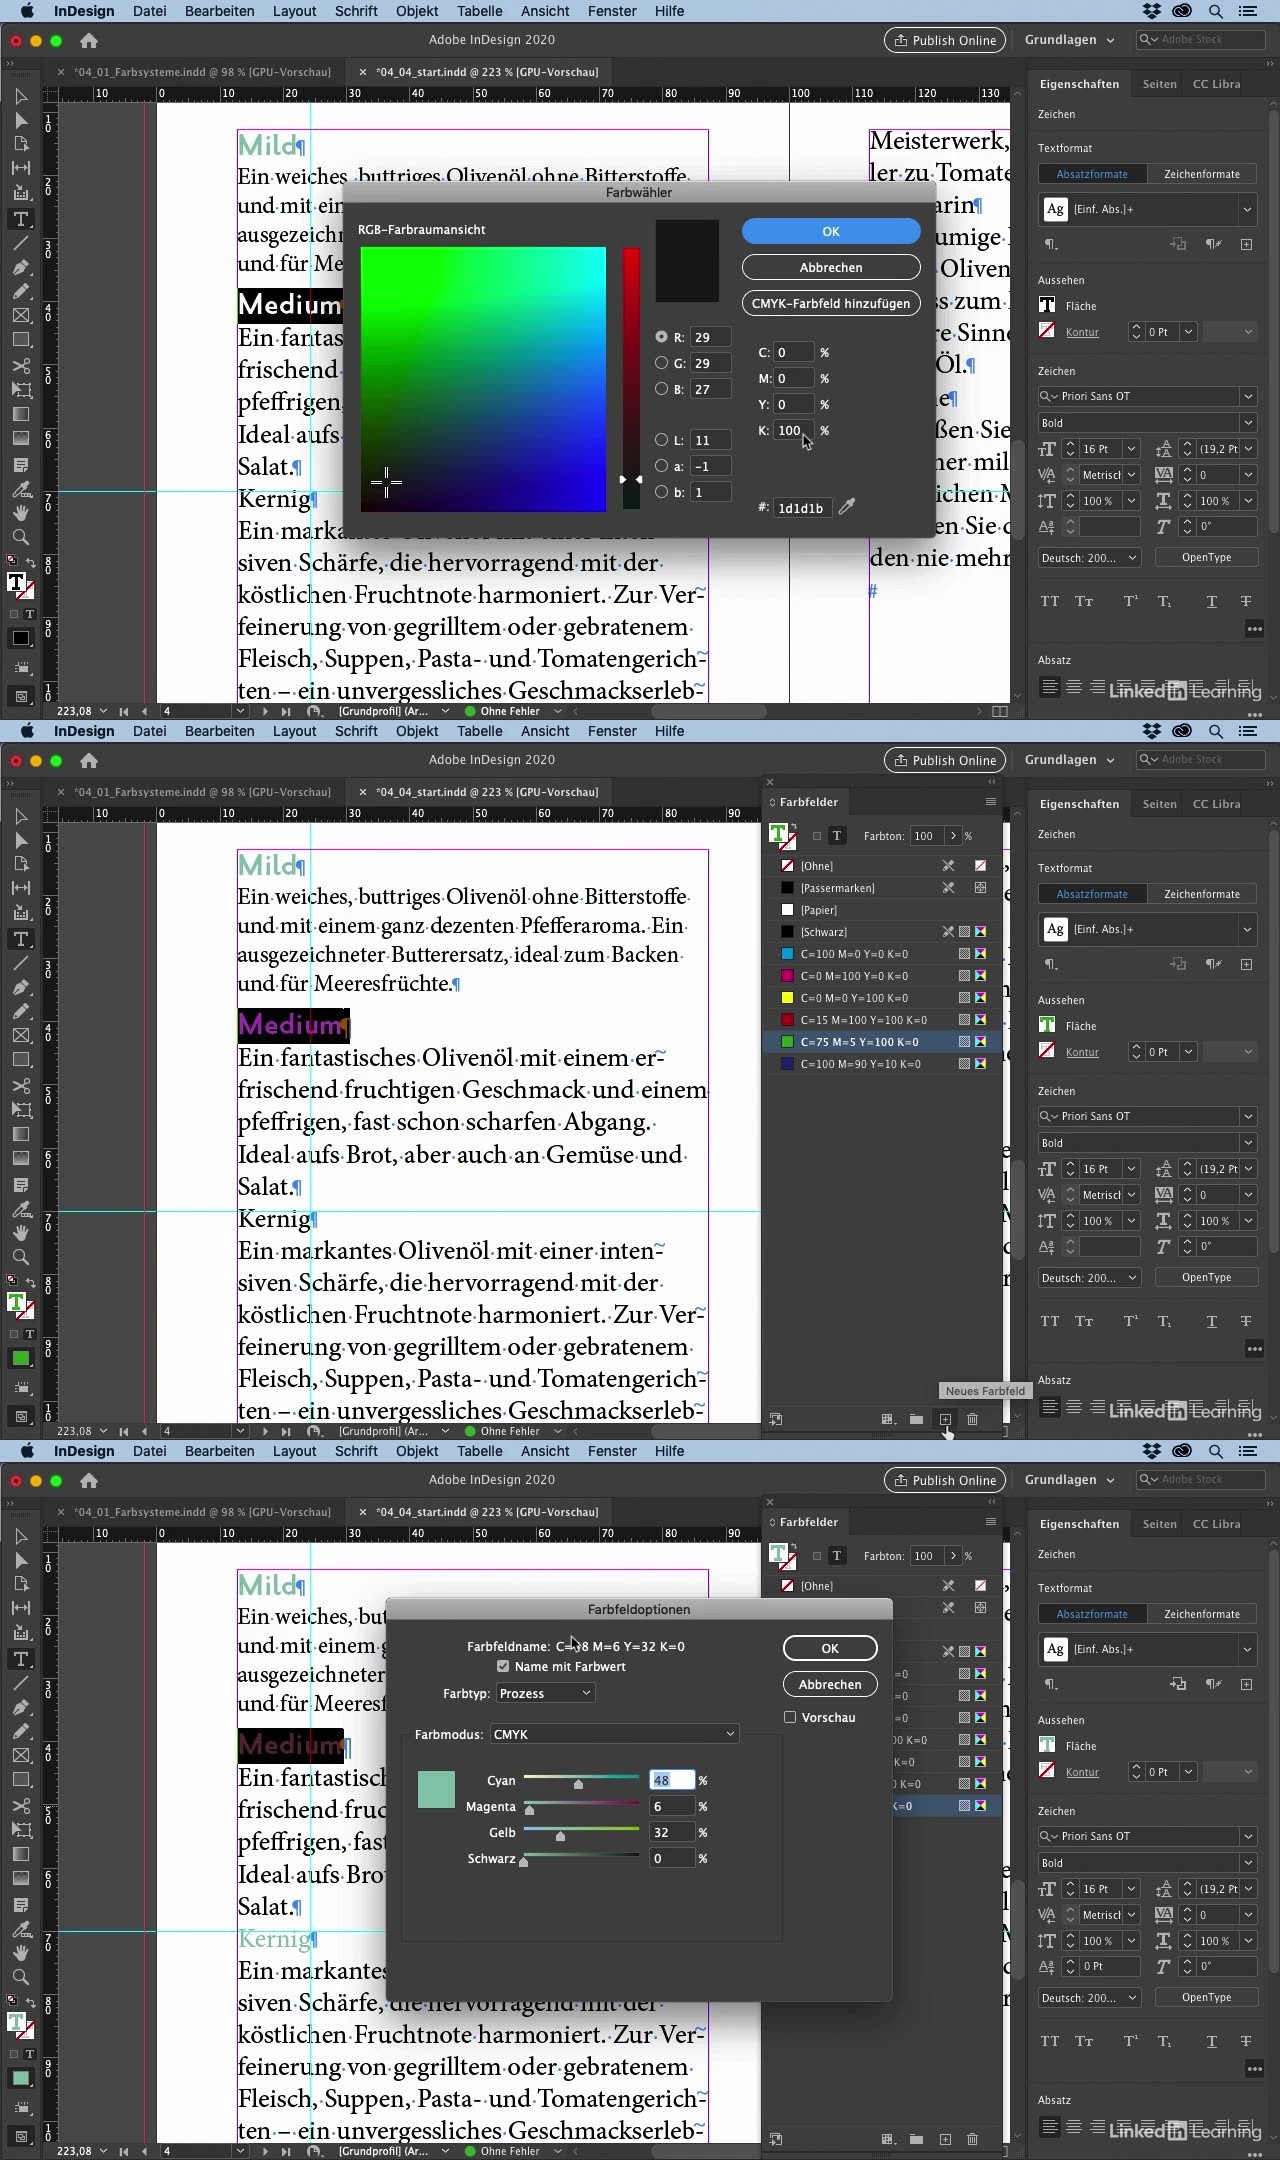
Task: Open the Farbmodus CMYK dropdown
Action: (614, 1734)
